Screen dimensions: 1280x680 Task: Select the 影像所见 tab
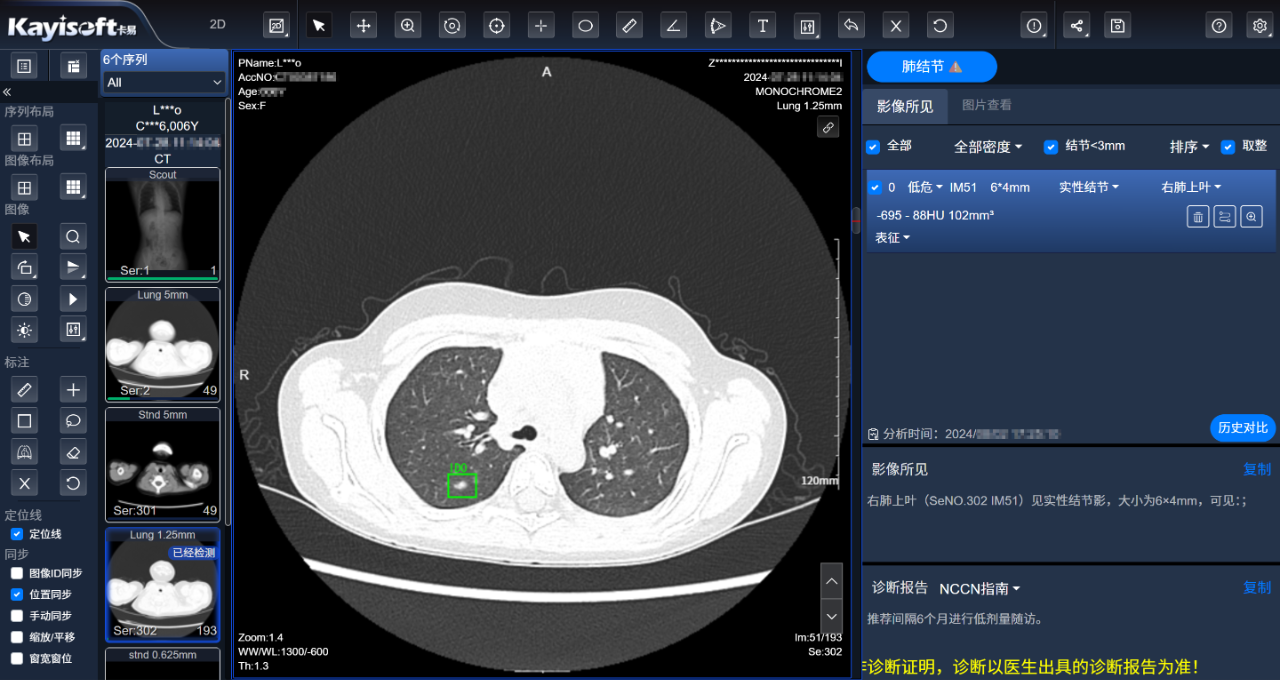(x=905, y=106)
